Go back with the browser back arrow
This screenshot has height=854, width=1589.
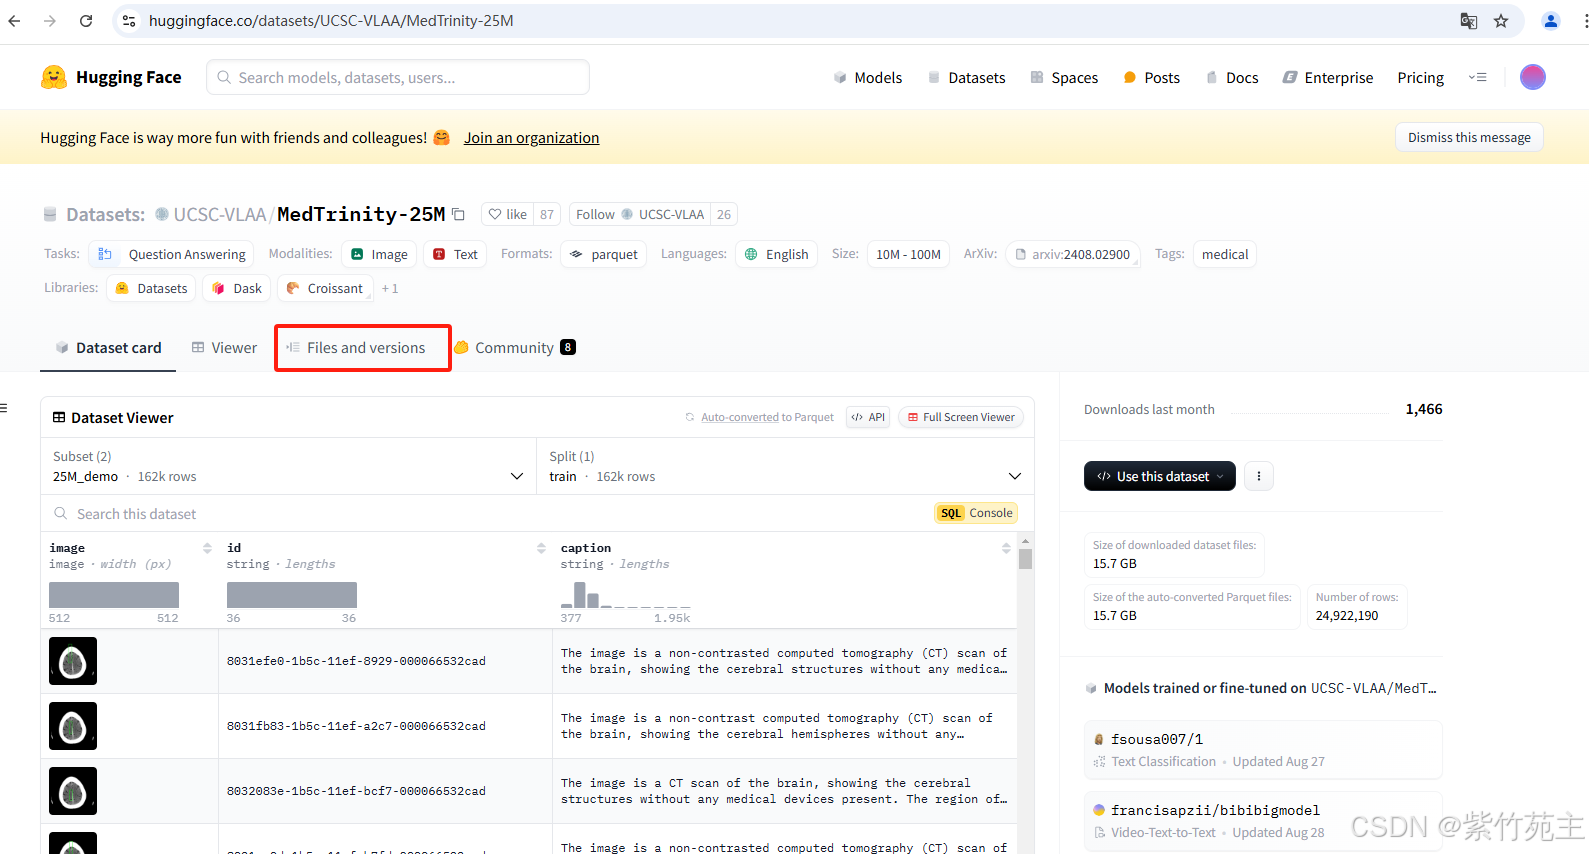click(14, 20)
